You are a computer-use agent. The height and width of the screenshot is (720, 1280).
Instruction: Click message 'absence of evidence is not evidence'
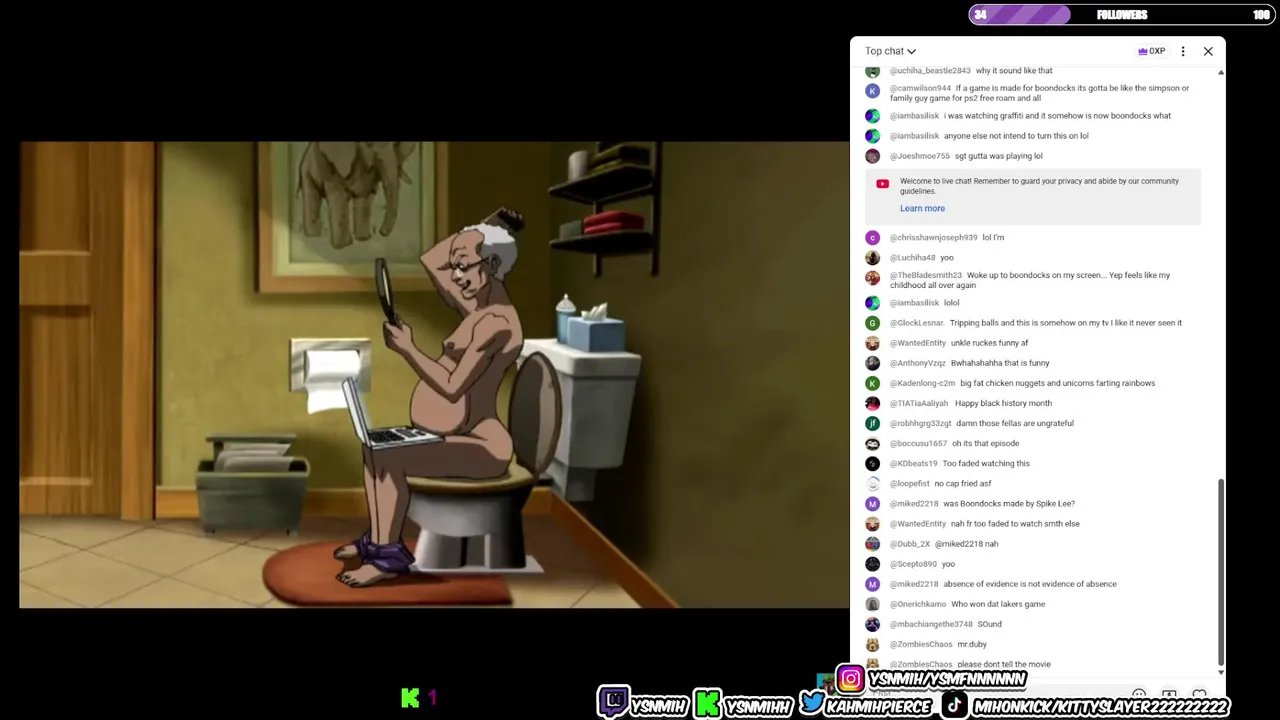(x=1030, y=584)
